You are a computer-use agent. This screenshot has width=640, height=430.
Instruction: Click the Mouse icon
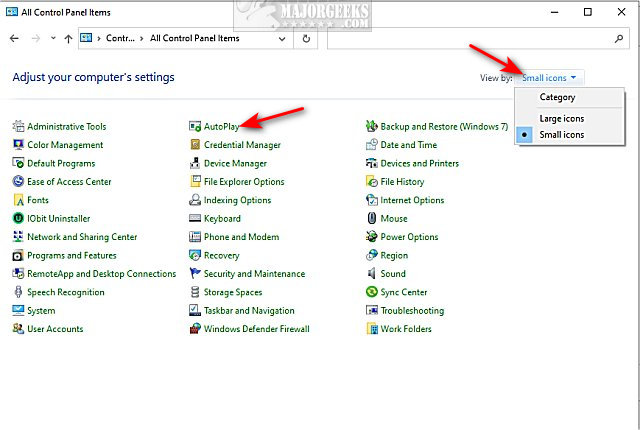pyautogui.click(x=372, y=218)
